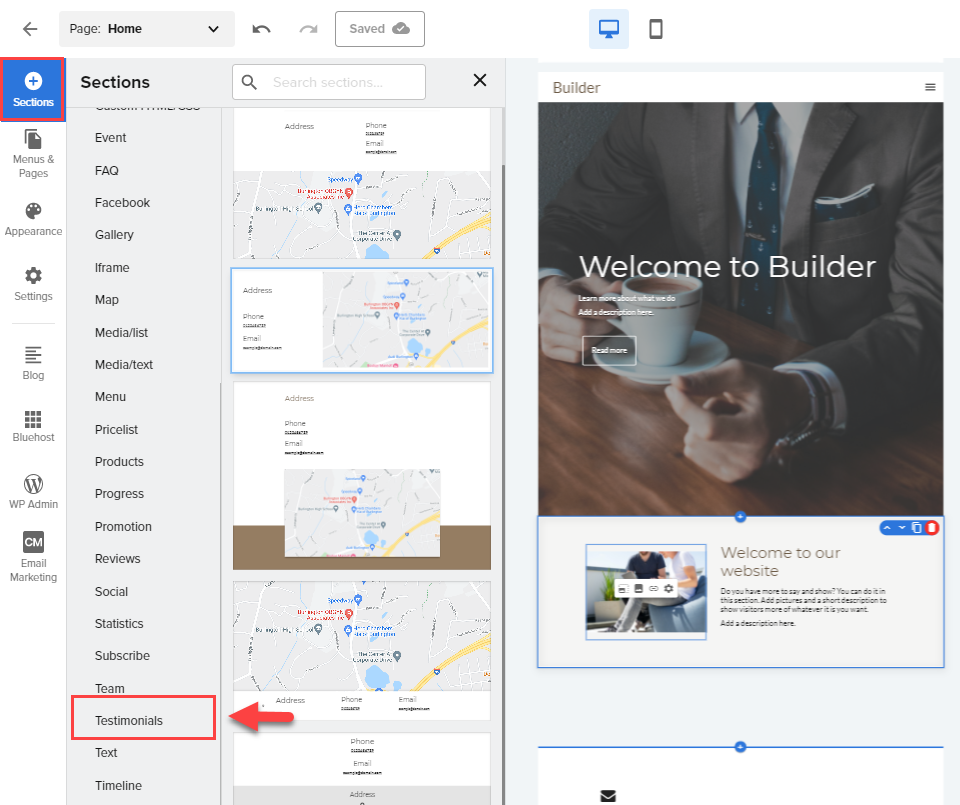
Task: Click the Welcome to Builder heading
Action: (x=727, y=266)
